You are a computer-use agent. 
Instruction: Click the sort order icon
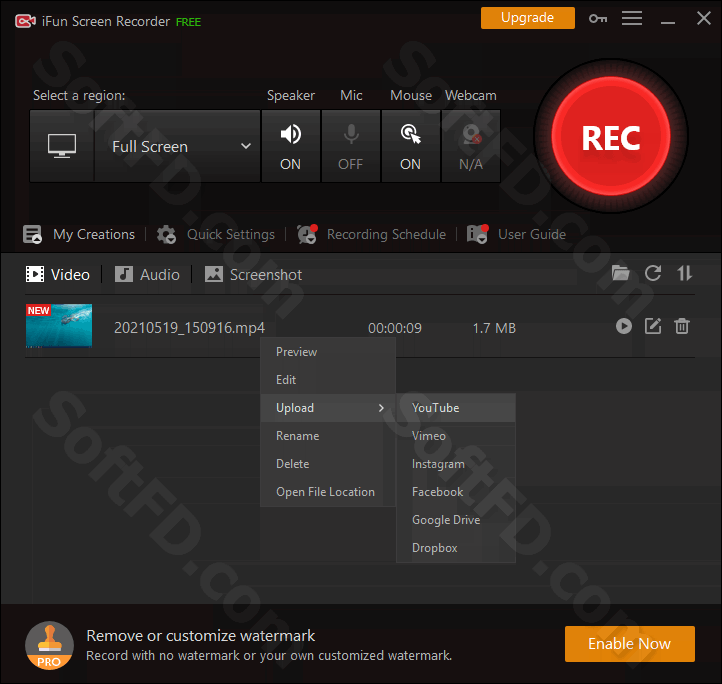pyautogui.click(x=684, y=273)
